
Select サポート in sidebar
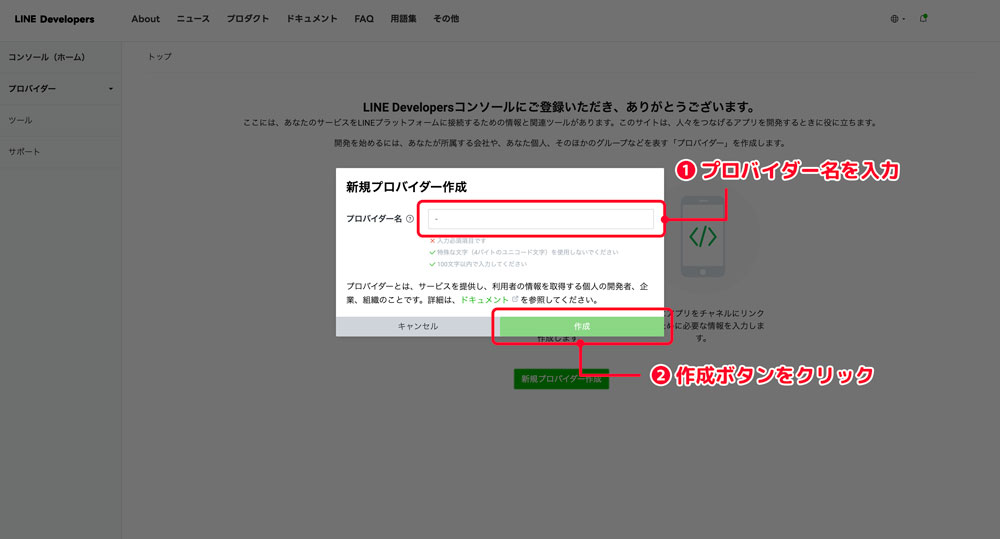tap(24, 152)
